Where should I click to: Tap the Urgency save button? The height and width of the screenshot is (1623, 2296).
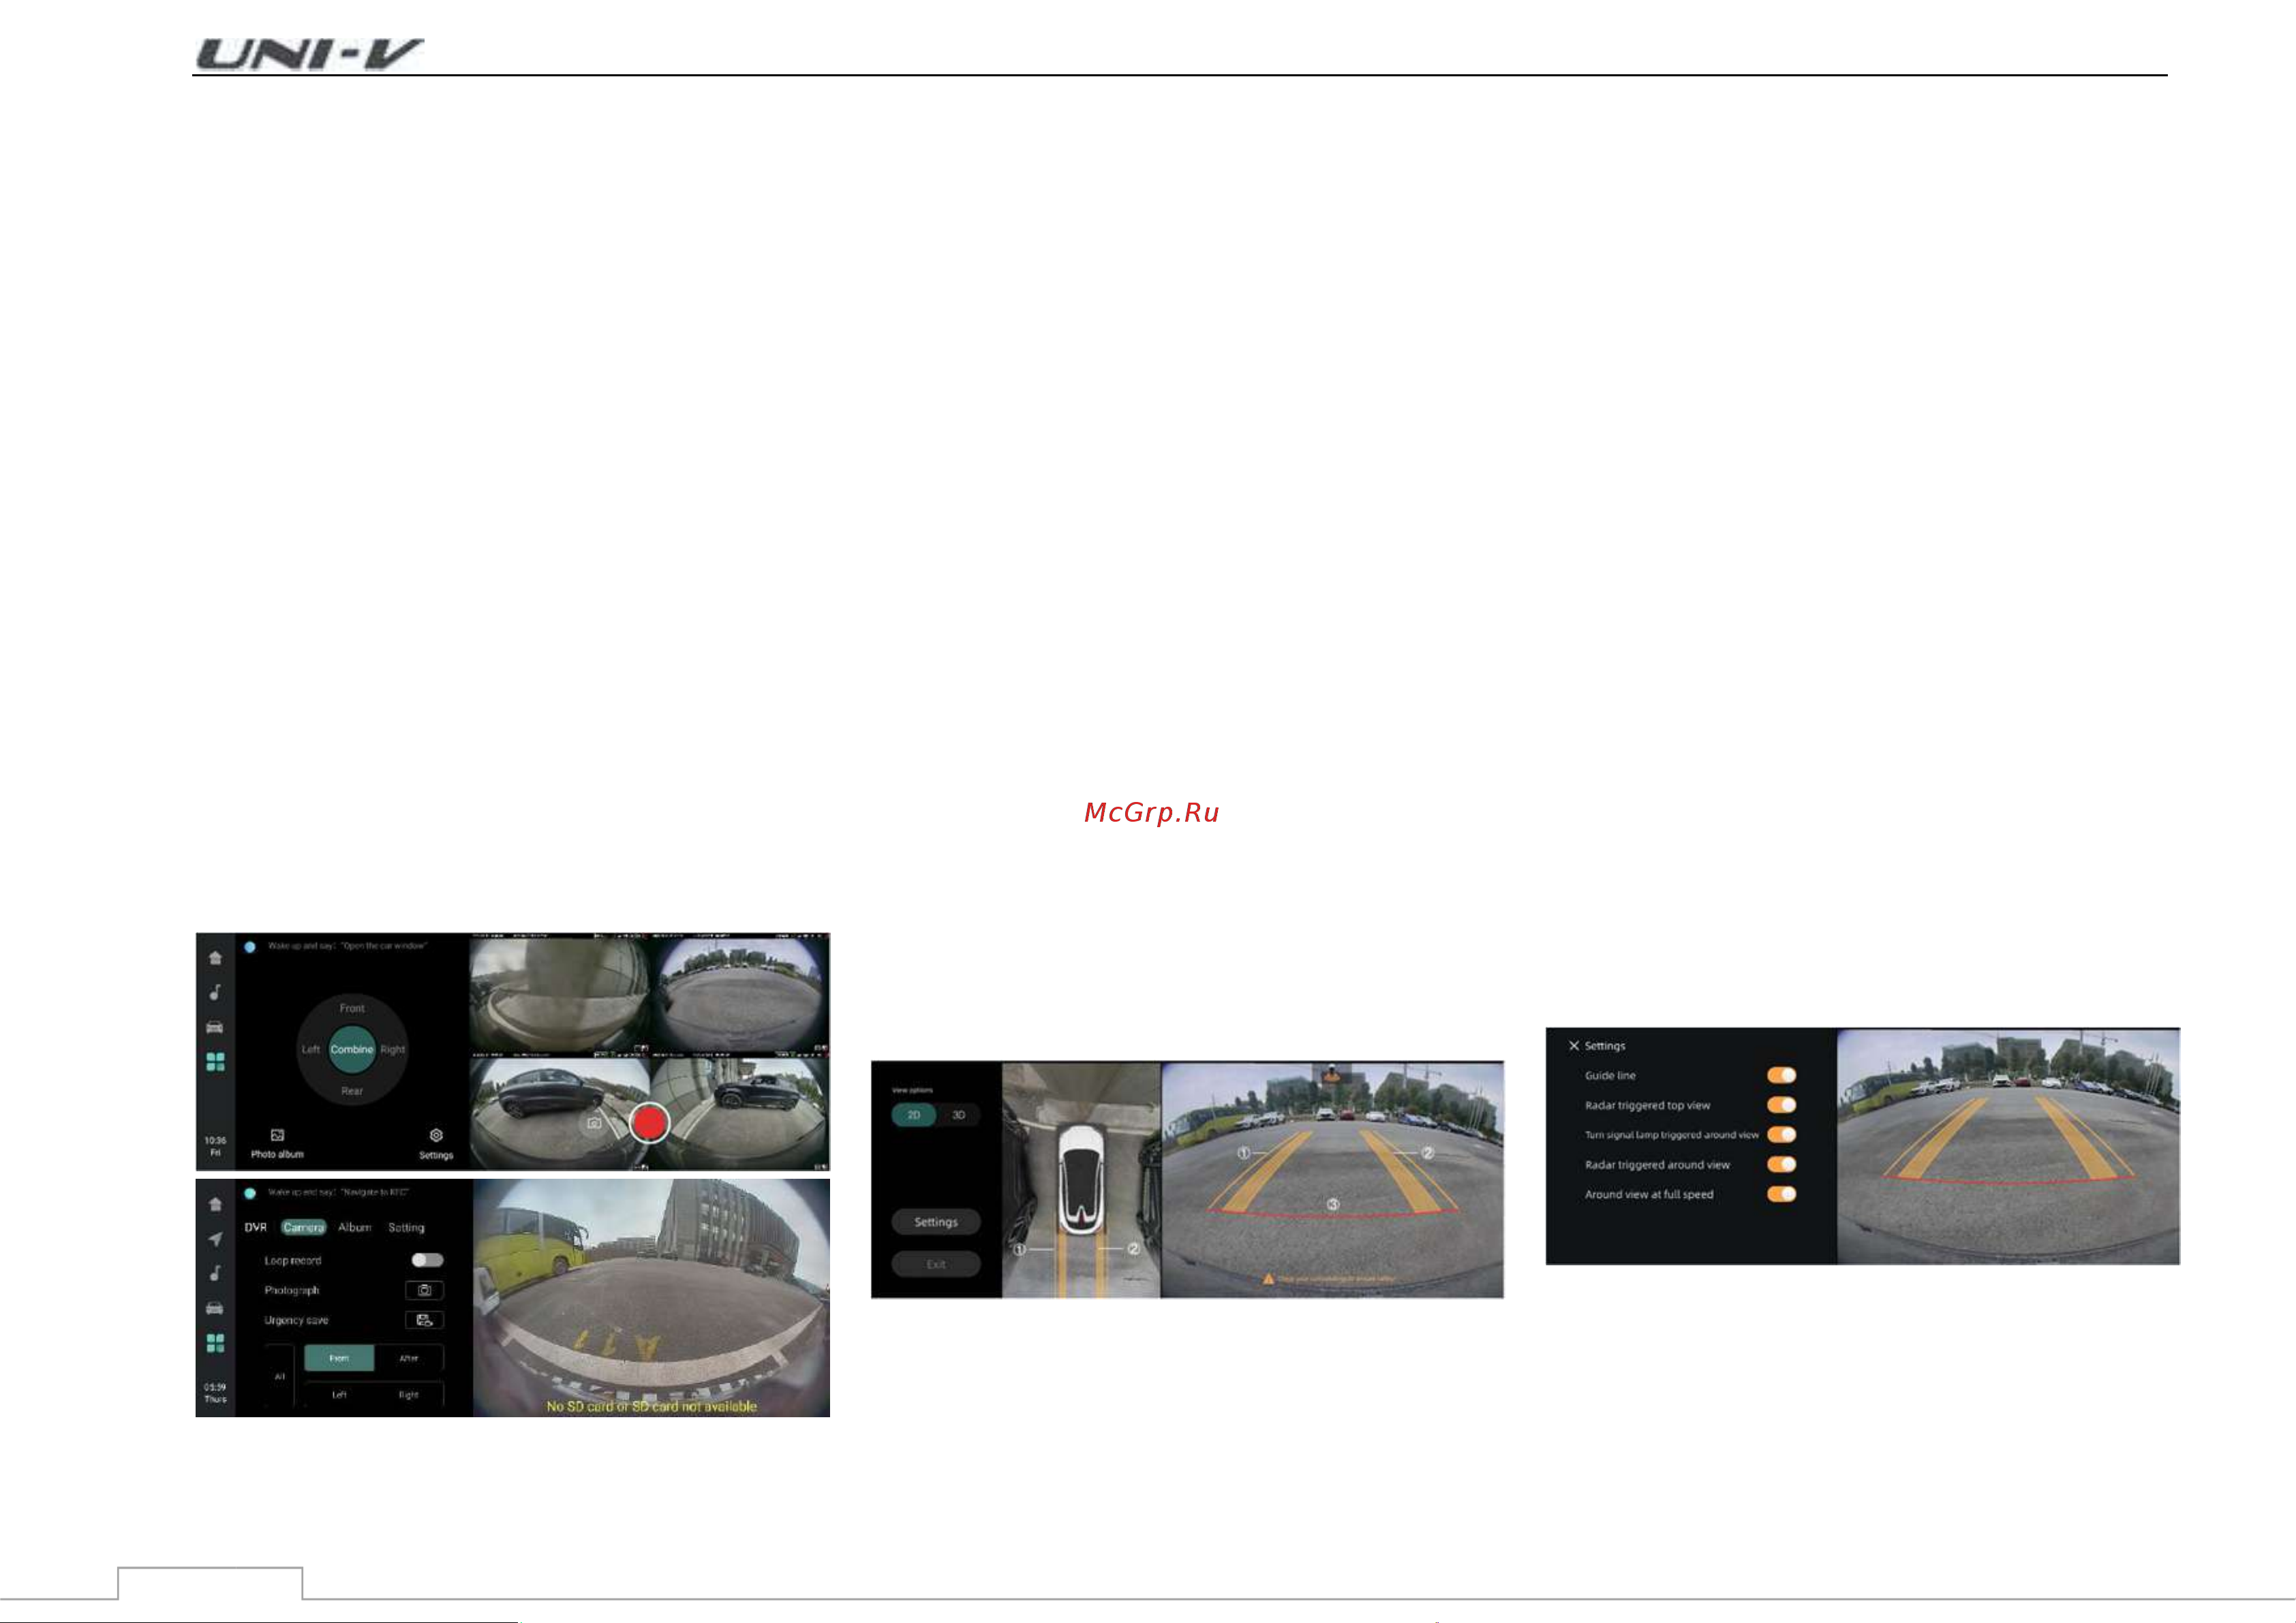424,1320
